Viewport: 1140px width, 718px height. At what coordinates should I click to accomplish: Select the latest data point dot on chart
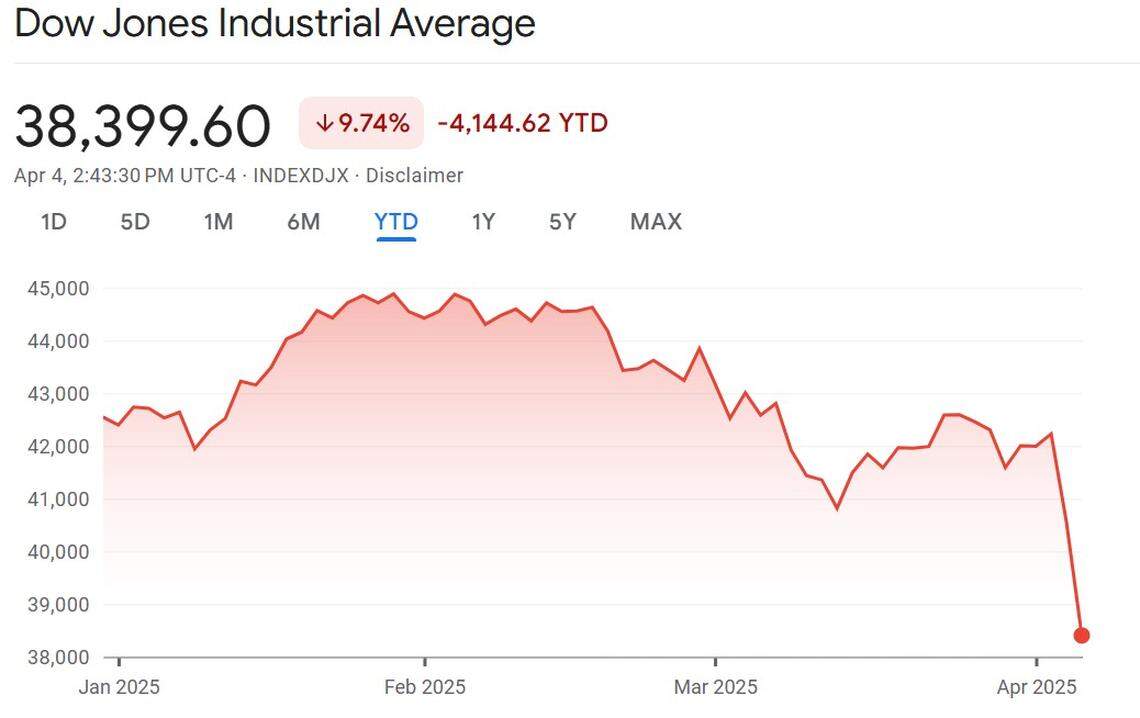[x=1081, y=634]
